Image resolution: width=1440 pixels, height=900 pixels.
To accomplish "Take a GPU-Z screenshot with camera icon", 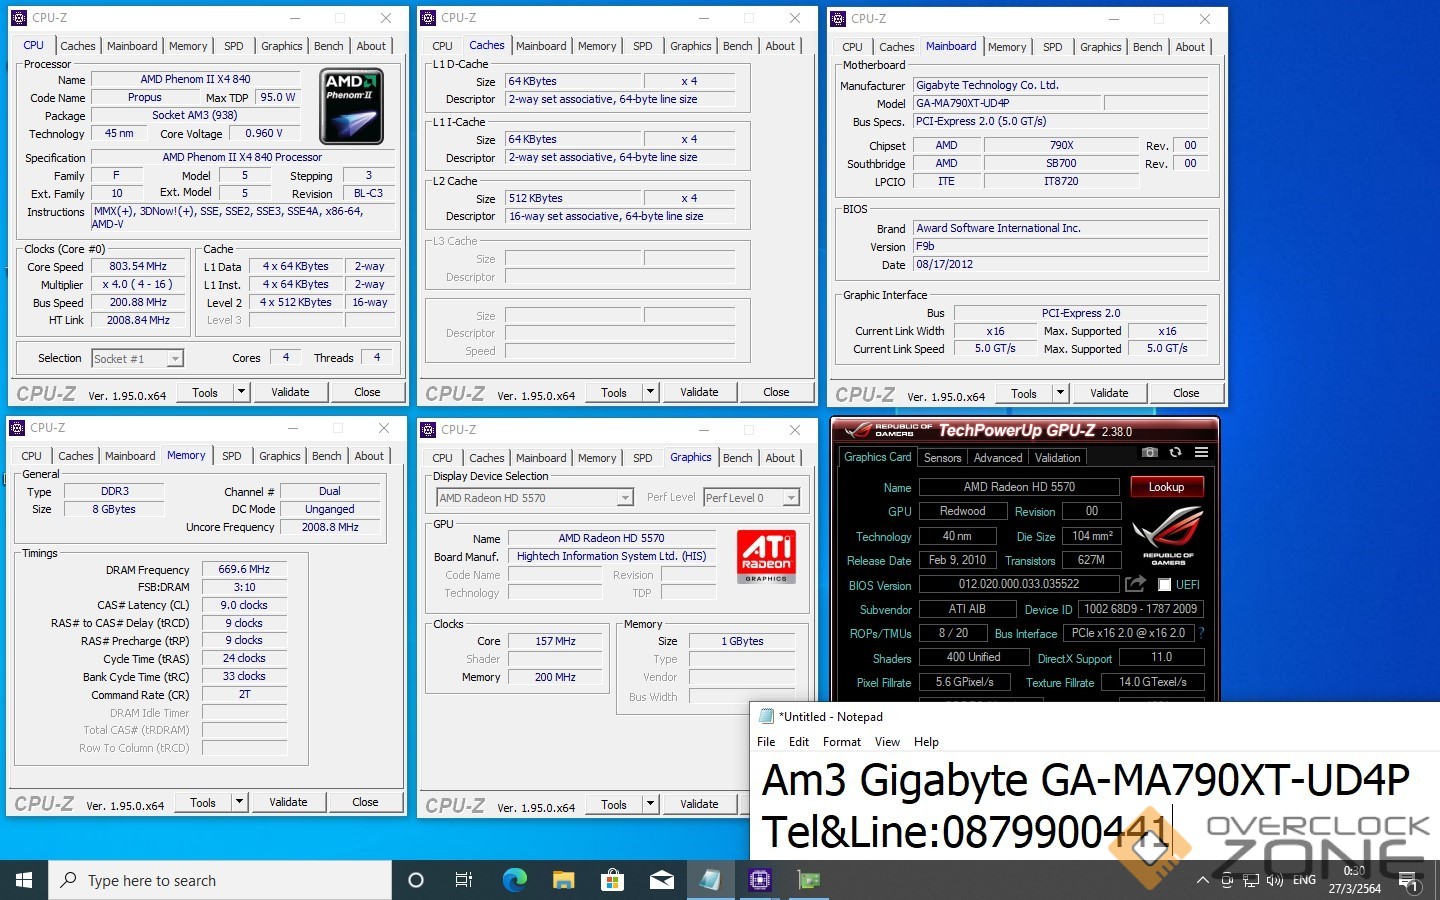I will [1150, 453].
